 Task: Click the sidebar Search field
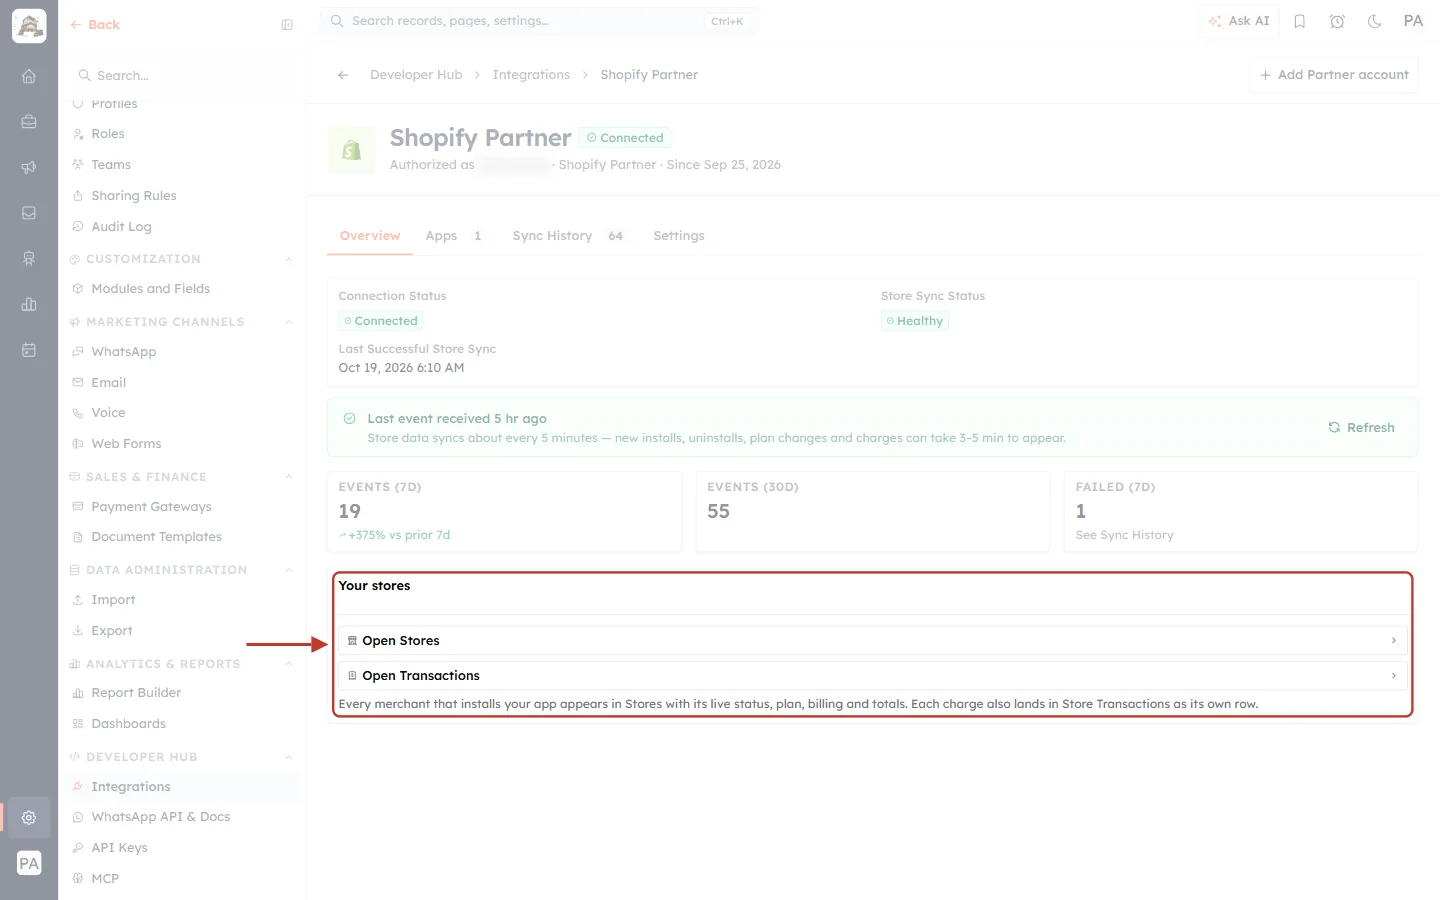pos(181,76)
